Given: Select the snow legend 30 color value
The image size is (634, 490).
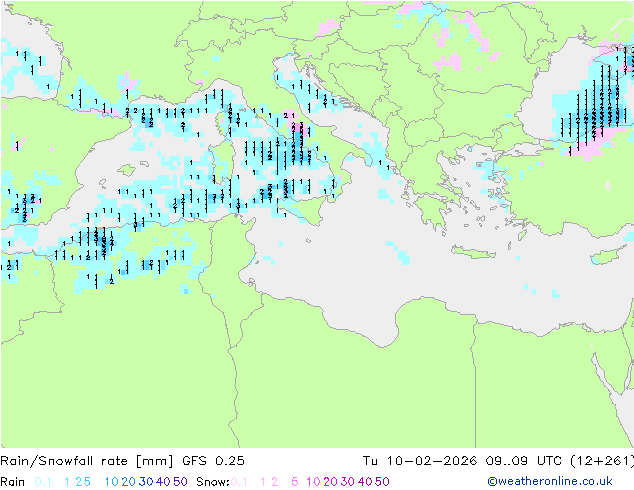Looking at the screenshot, I should click(x=347, y=482).
